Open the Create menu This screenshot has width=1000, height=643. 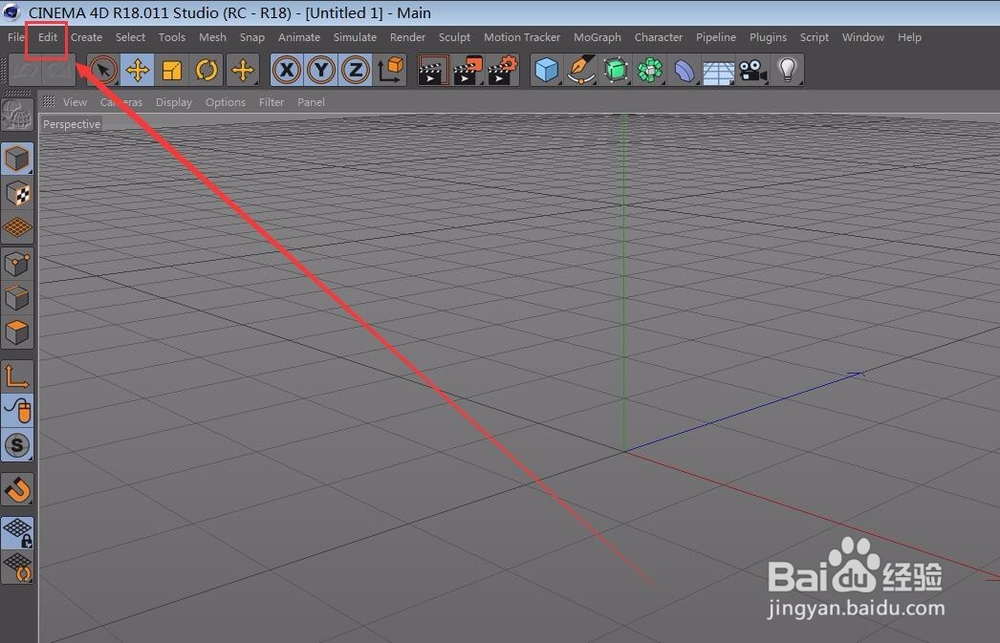pos(86,37)
